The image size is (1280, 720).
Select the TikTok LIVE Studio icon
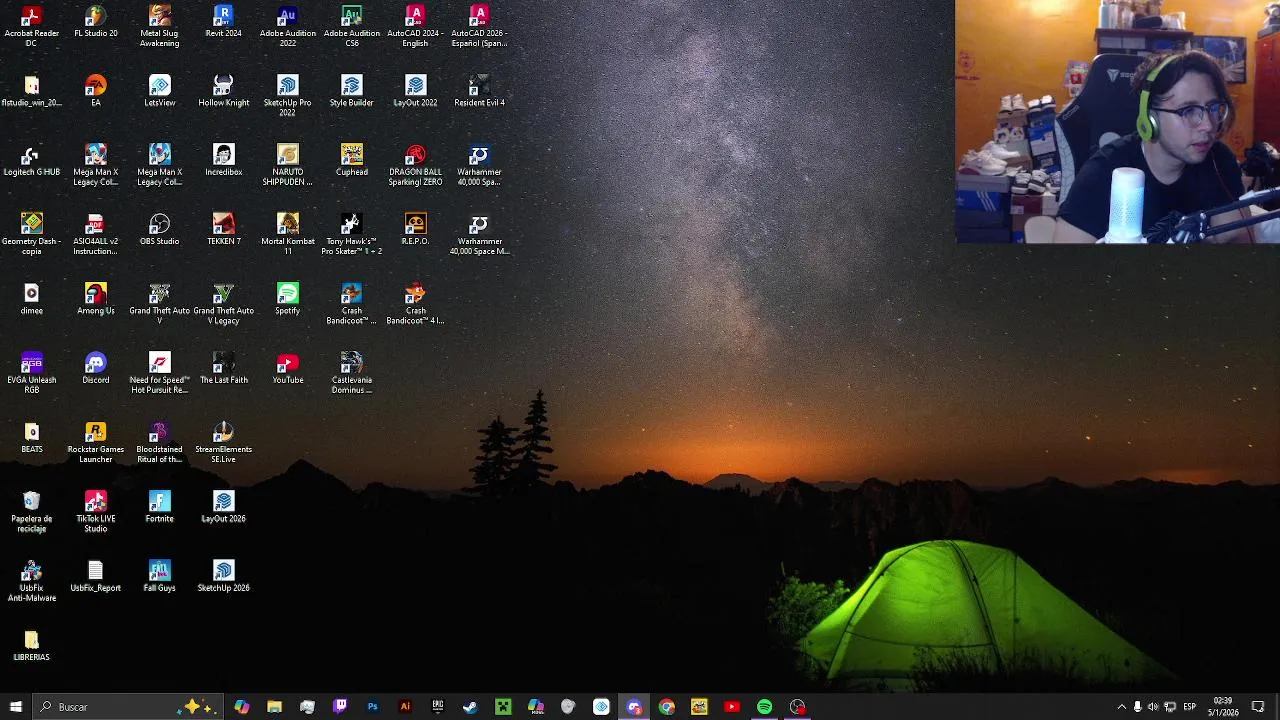point(95,512)
